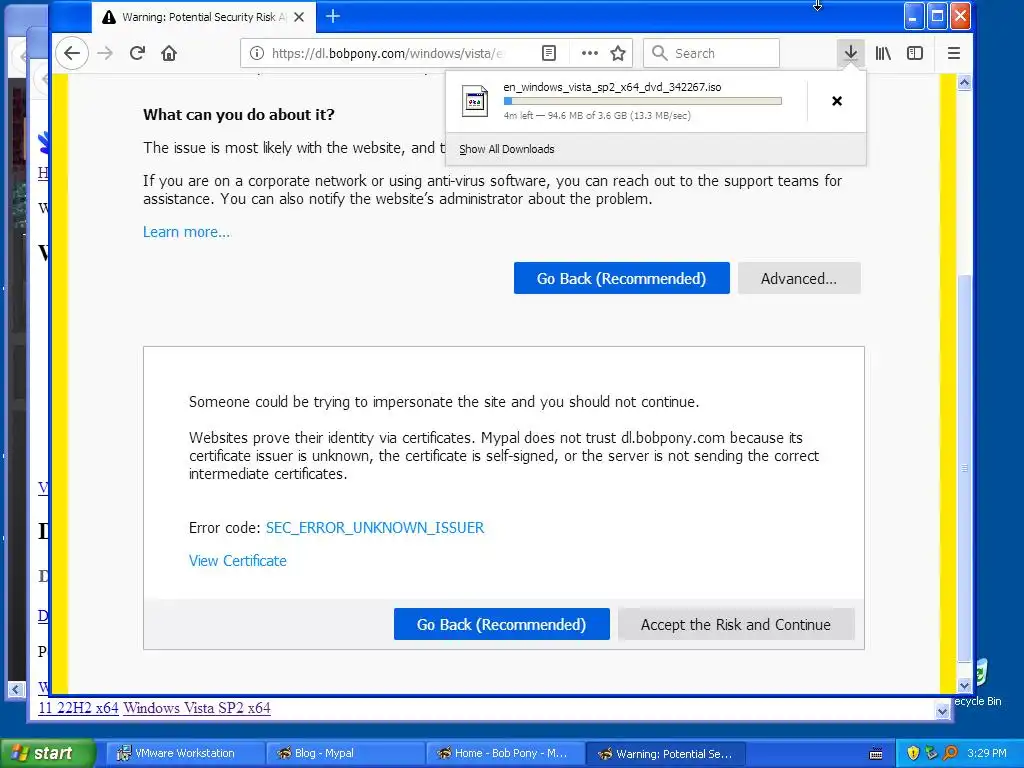Open the View Certificate link

238,560
